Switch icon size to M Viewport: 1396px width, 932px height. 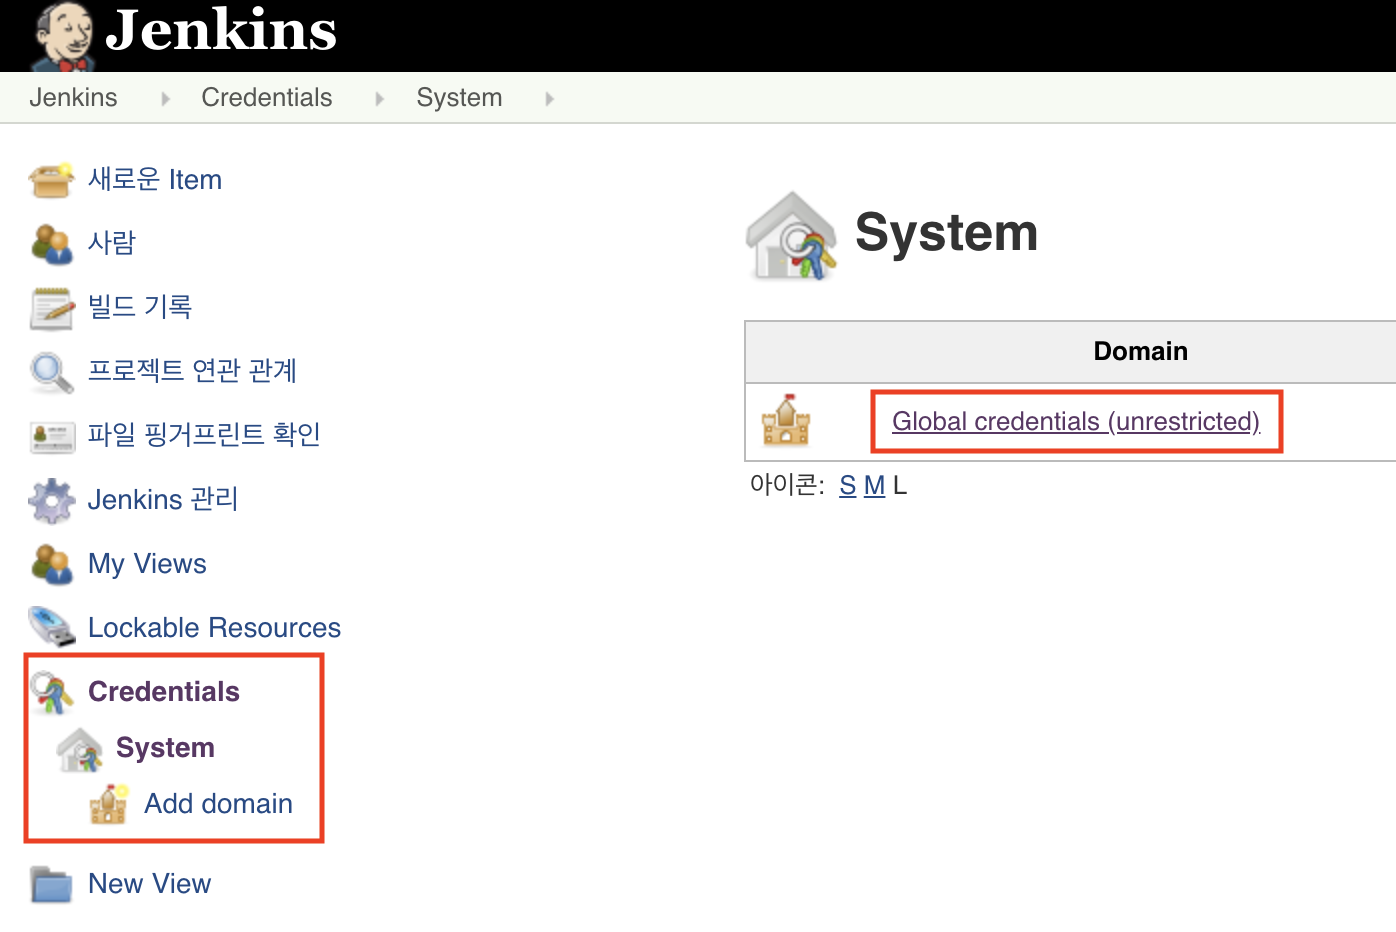point(875,486)
